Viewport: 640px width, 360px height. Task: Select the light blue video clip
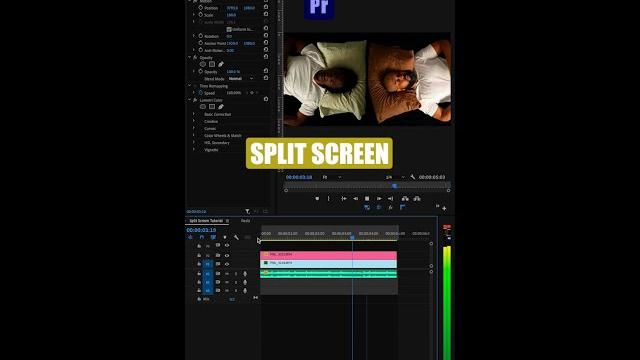pyautogui.click(x=329, y=264)
